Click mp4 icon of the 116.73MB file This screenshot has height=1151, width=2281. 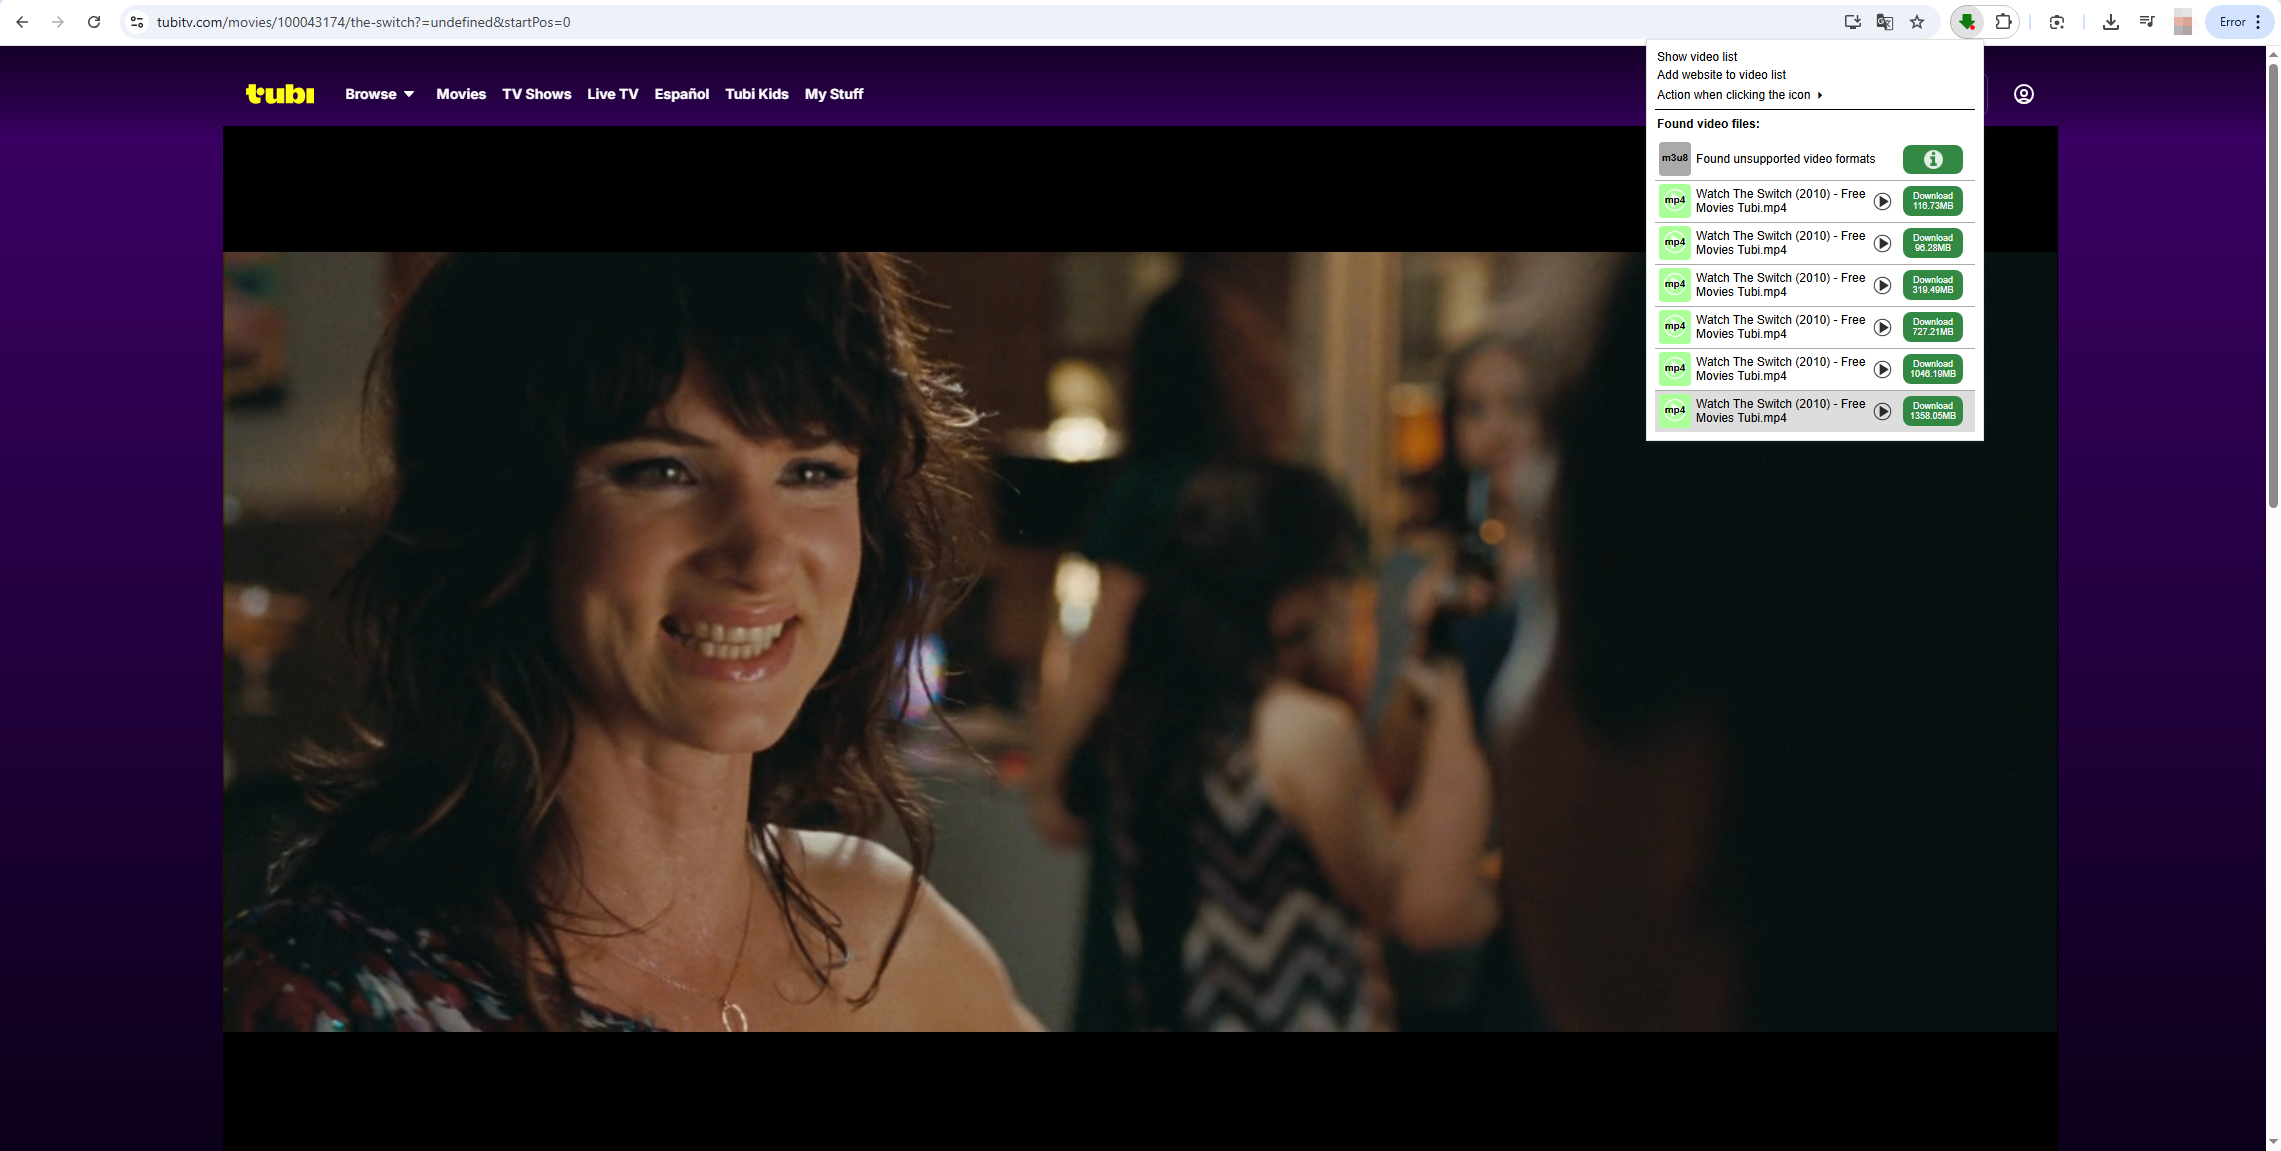(1675, 201)
